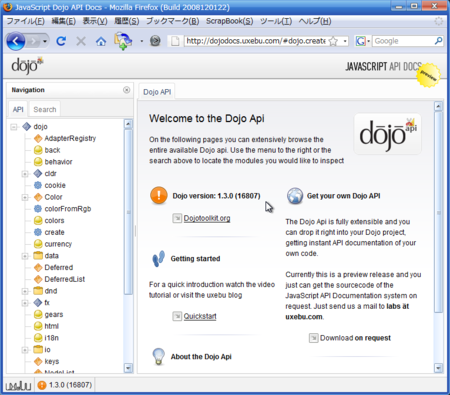
Task: Expand the data folder node
Action: point(25,256)
